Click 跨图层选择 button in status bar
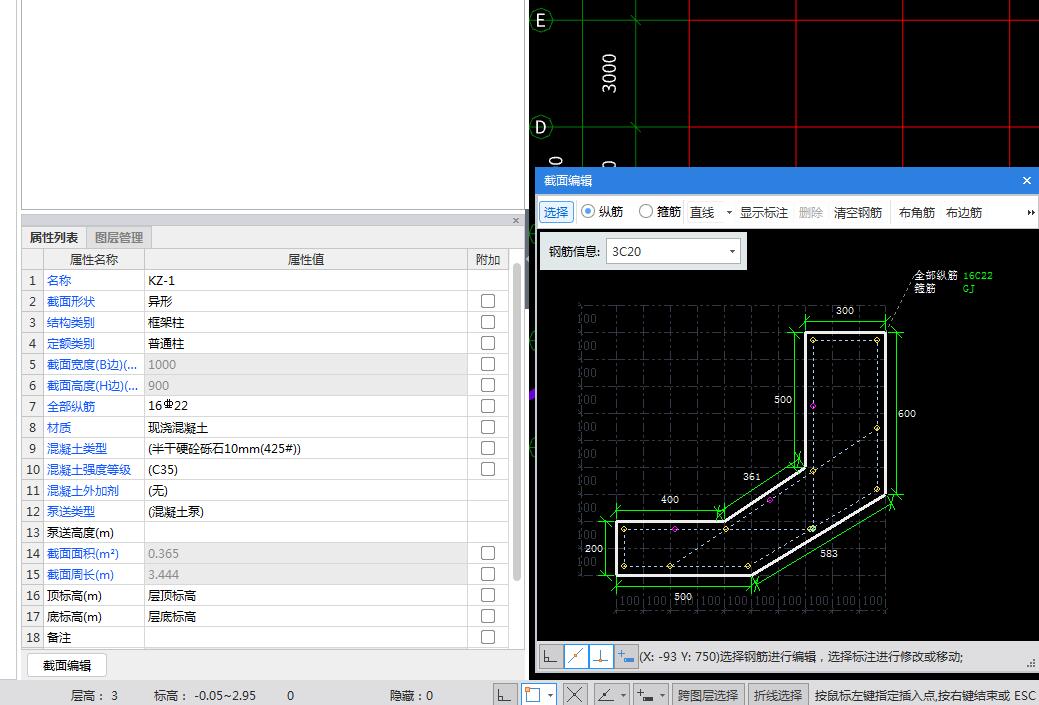This screenshot has height=705, width=1039. click(x=708, y=695)
